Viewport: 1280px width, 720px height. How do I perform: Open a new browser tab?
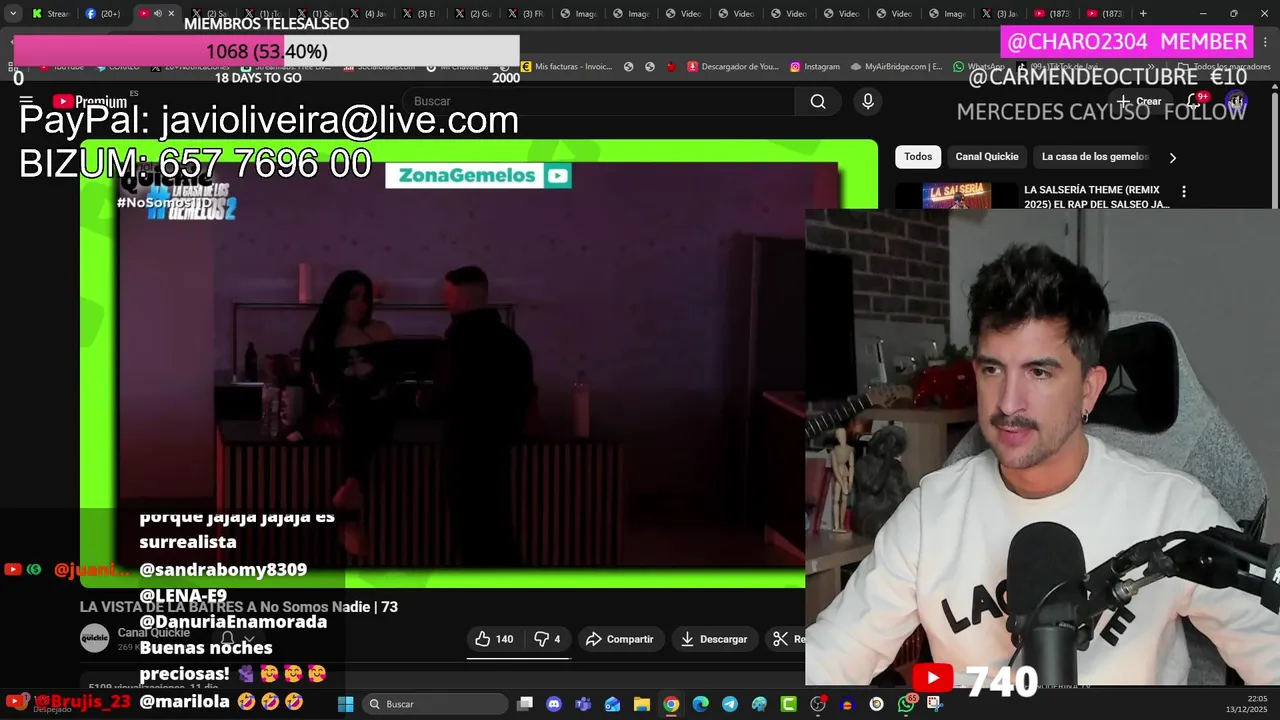(x=1143, y=13)
